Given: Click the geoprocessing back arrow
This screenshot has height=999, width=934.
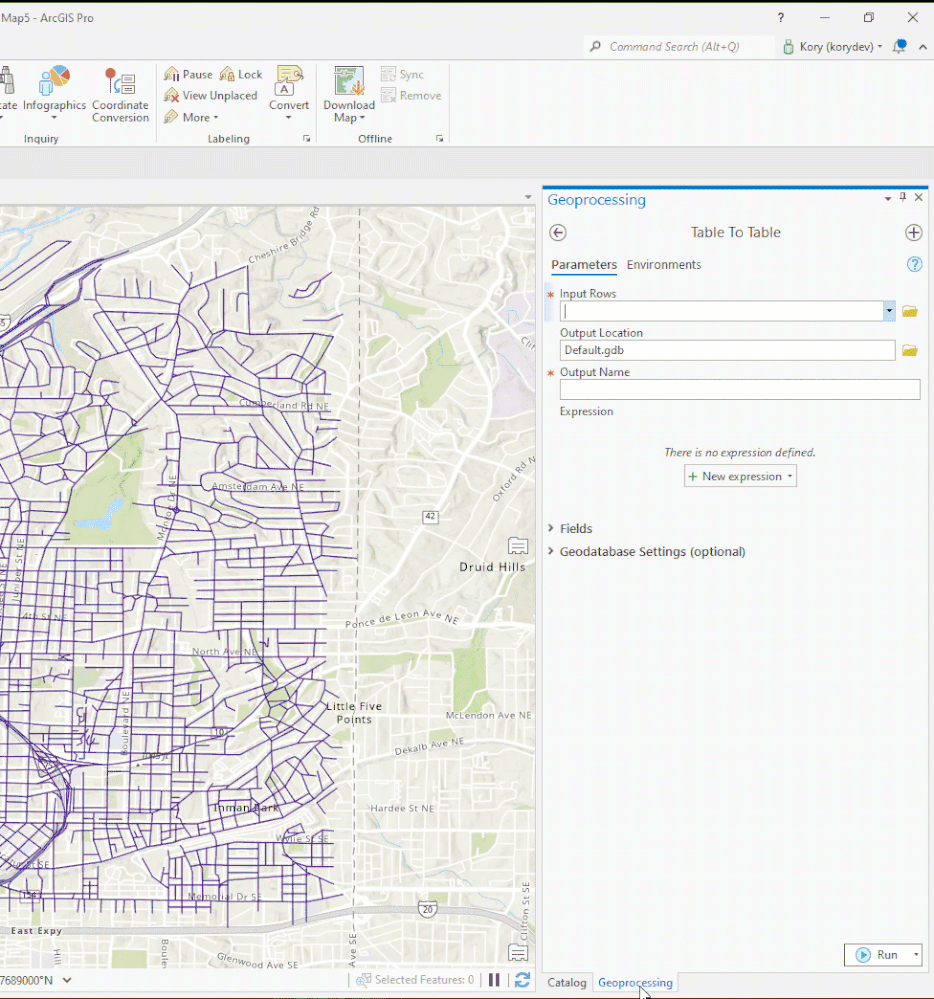Looking at the screenshot, I should point(558,233).
